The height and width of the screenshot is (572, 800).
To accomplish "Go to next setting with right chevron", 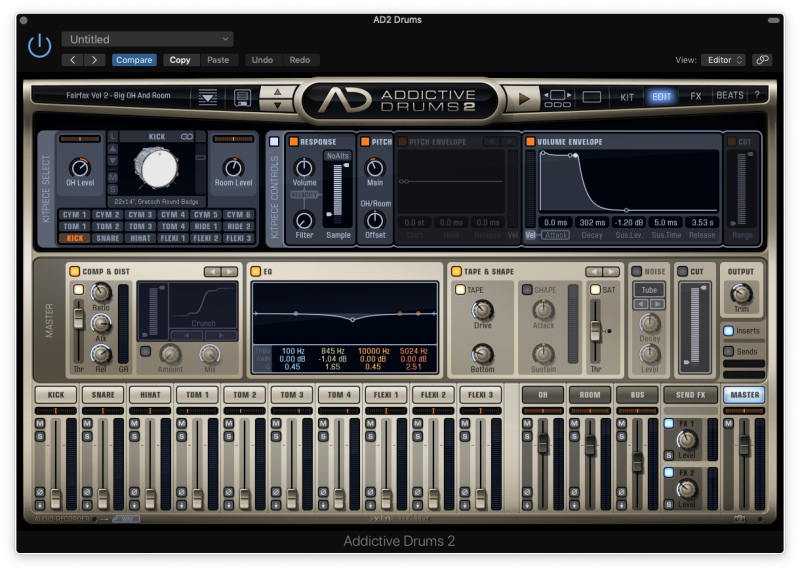I will point(94,60).
